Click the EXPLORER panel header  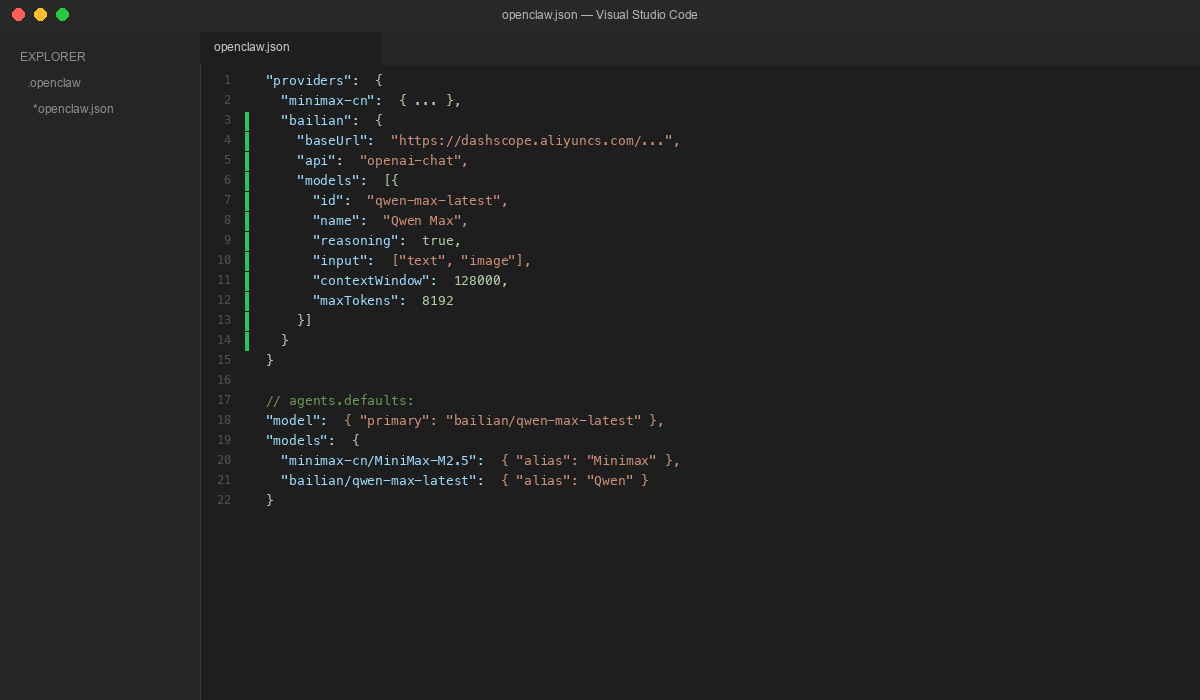[x=53, y=57]
